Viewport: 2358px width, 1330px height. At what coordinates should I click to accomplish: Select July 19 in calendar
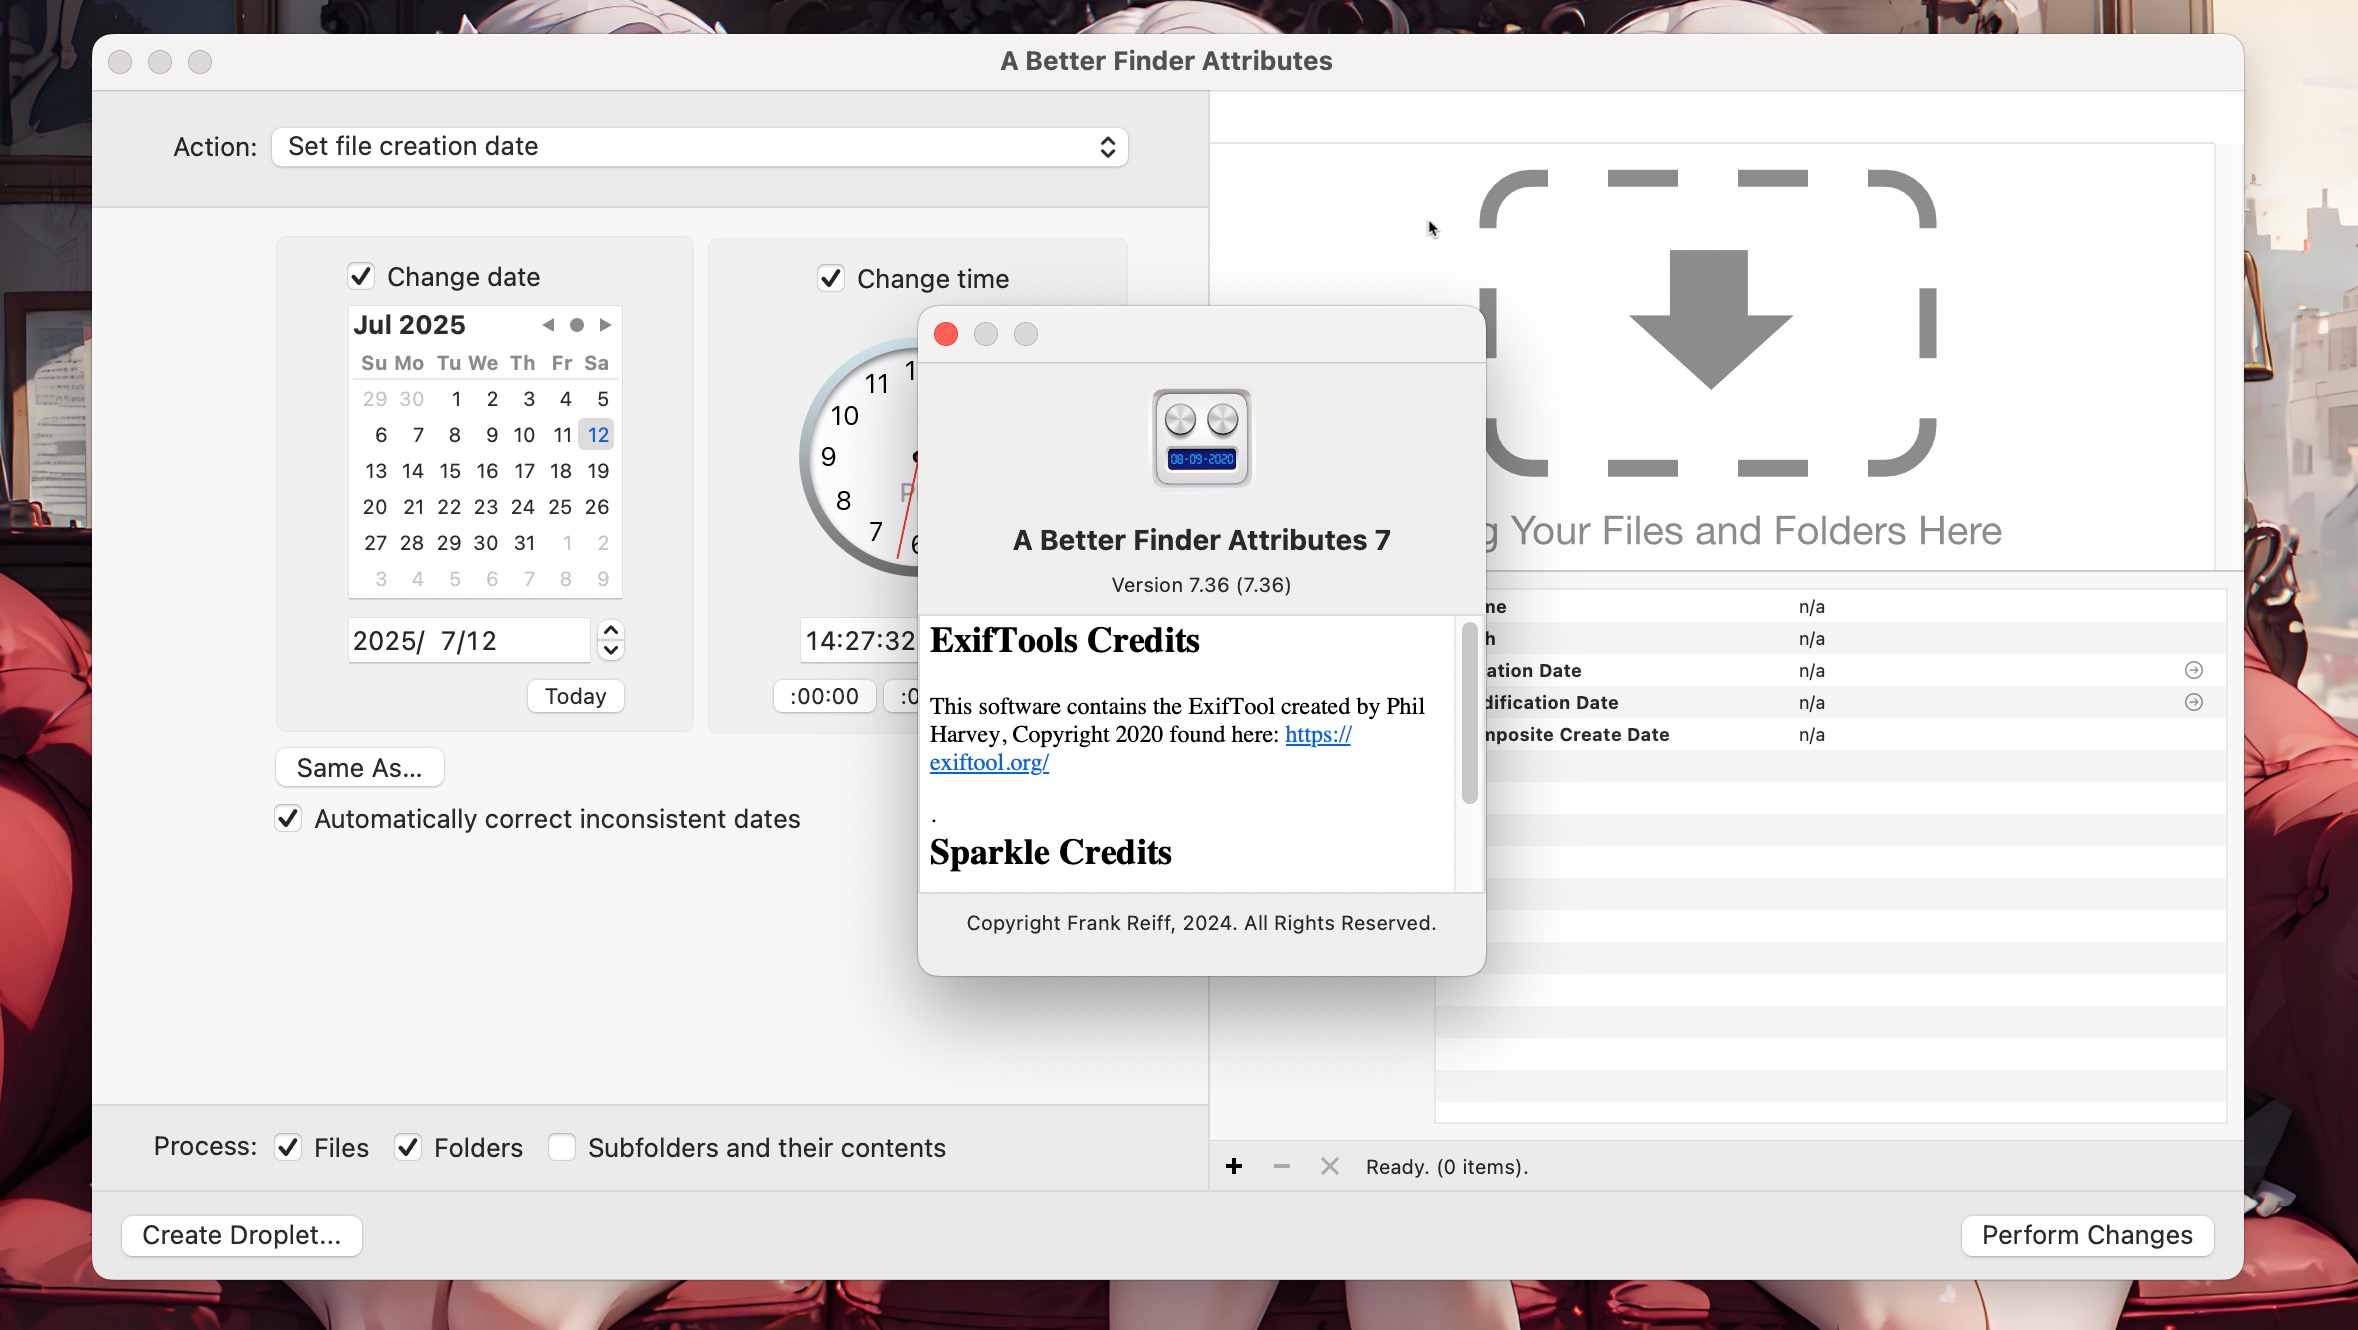pos(598,471)
